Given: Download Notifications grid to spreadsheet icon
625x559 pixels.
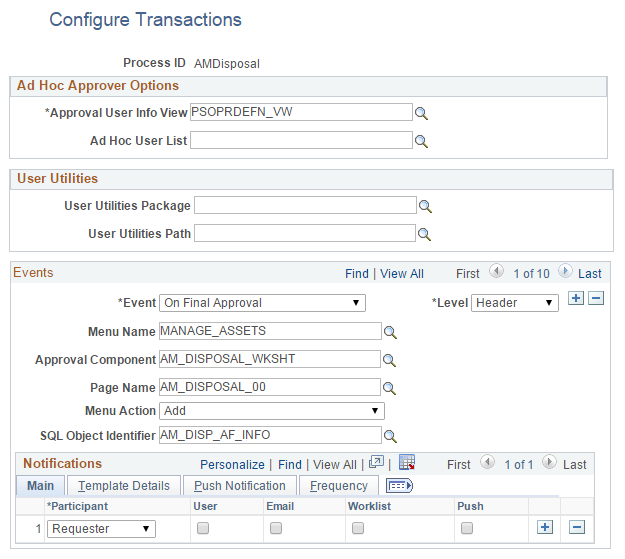Looking at the screenshot, I should tap(407, 462).
